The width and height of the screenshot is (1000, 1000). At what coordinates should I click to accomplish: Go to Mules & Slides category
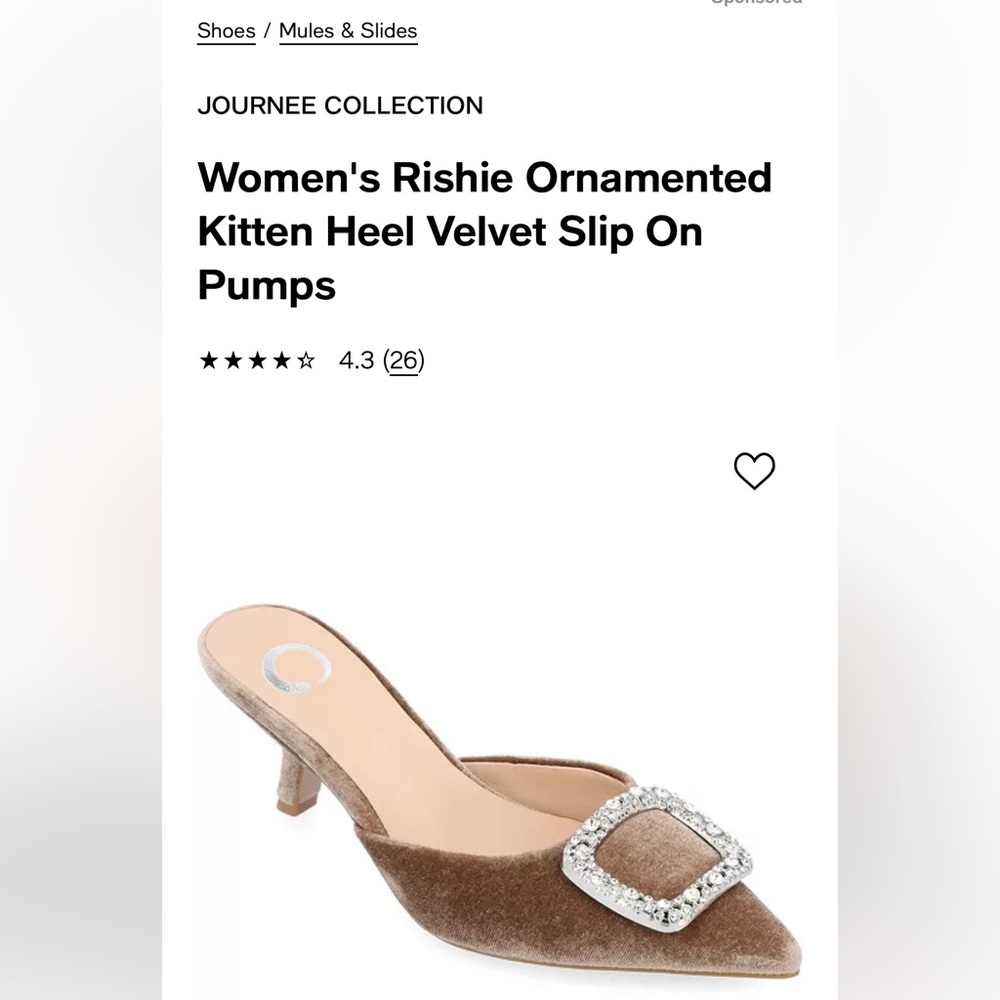[348, 30]
